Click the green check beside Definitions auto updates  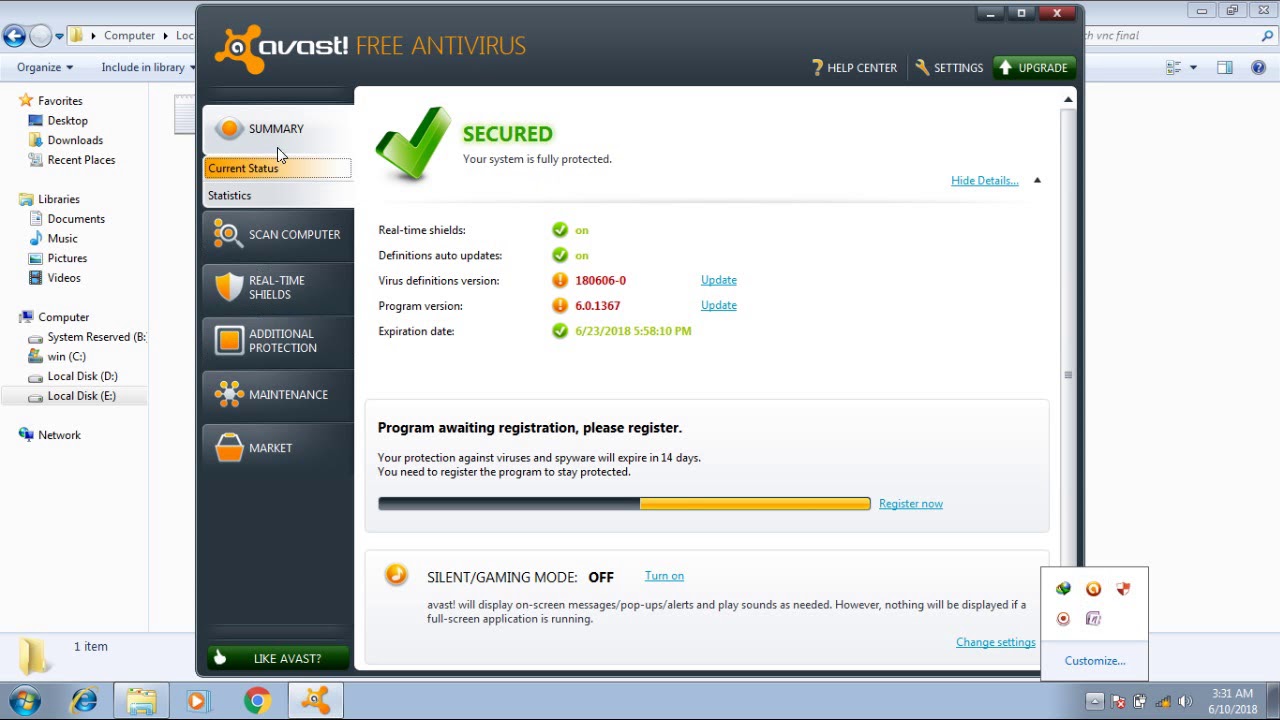[560, 255]
